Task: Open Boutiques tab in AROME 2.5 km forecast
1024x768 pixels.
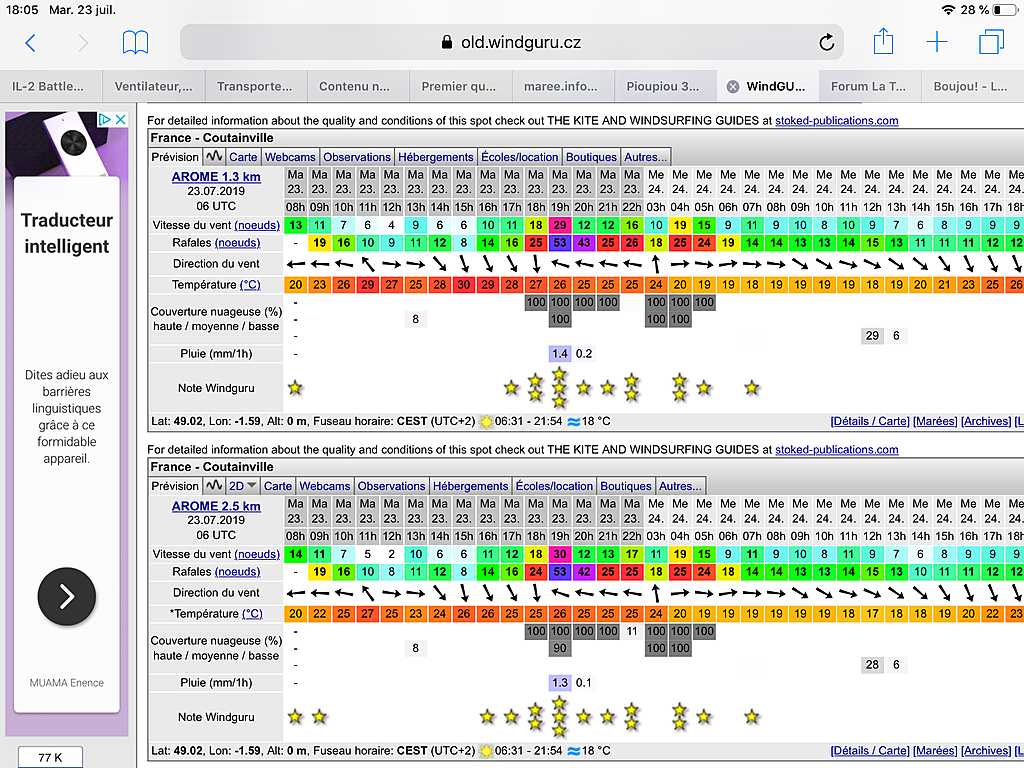Action: [626, 486]
